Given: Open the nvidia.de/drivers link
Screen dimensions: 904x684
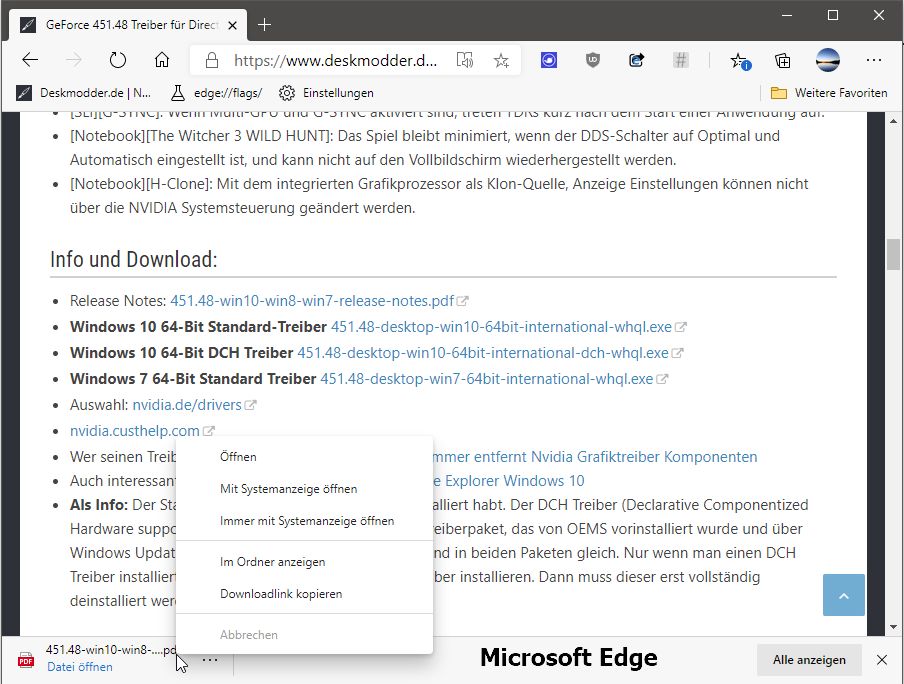Looking at the screenshot, I should tap(187, 405).
